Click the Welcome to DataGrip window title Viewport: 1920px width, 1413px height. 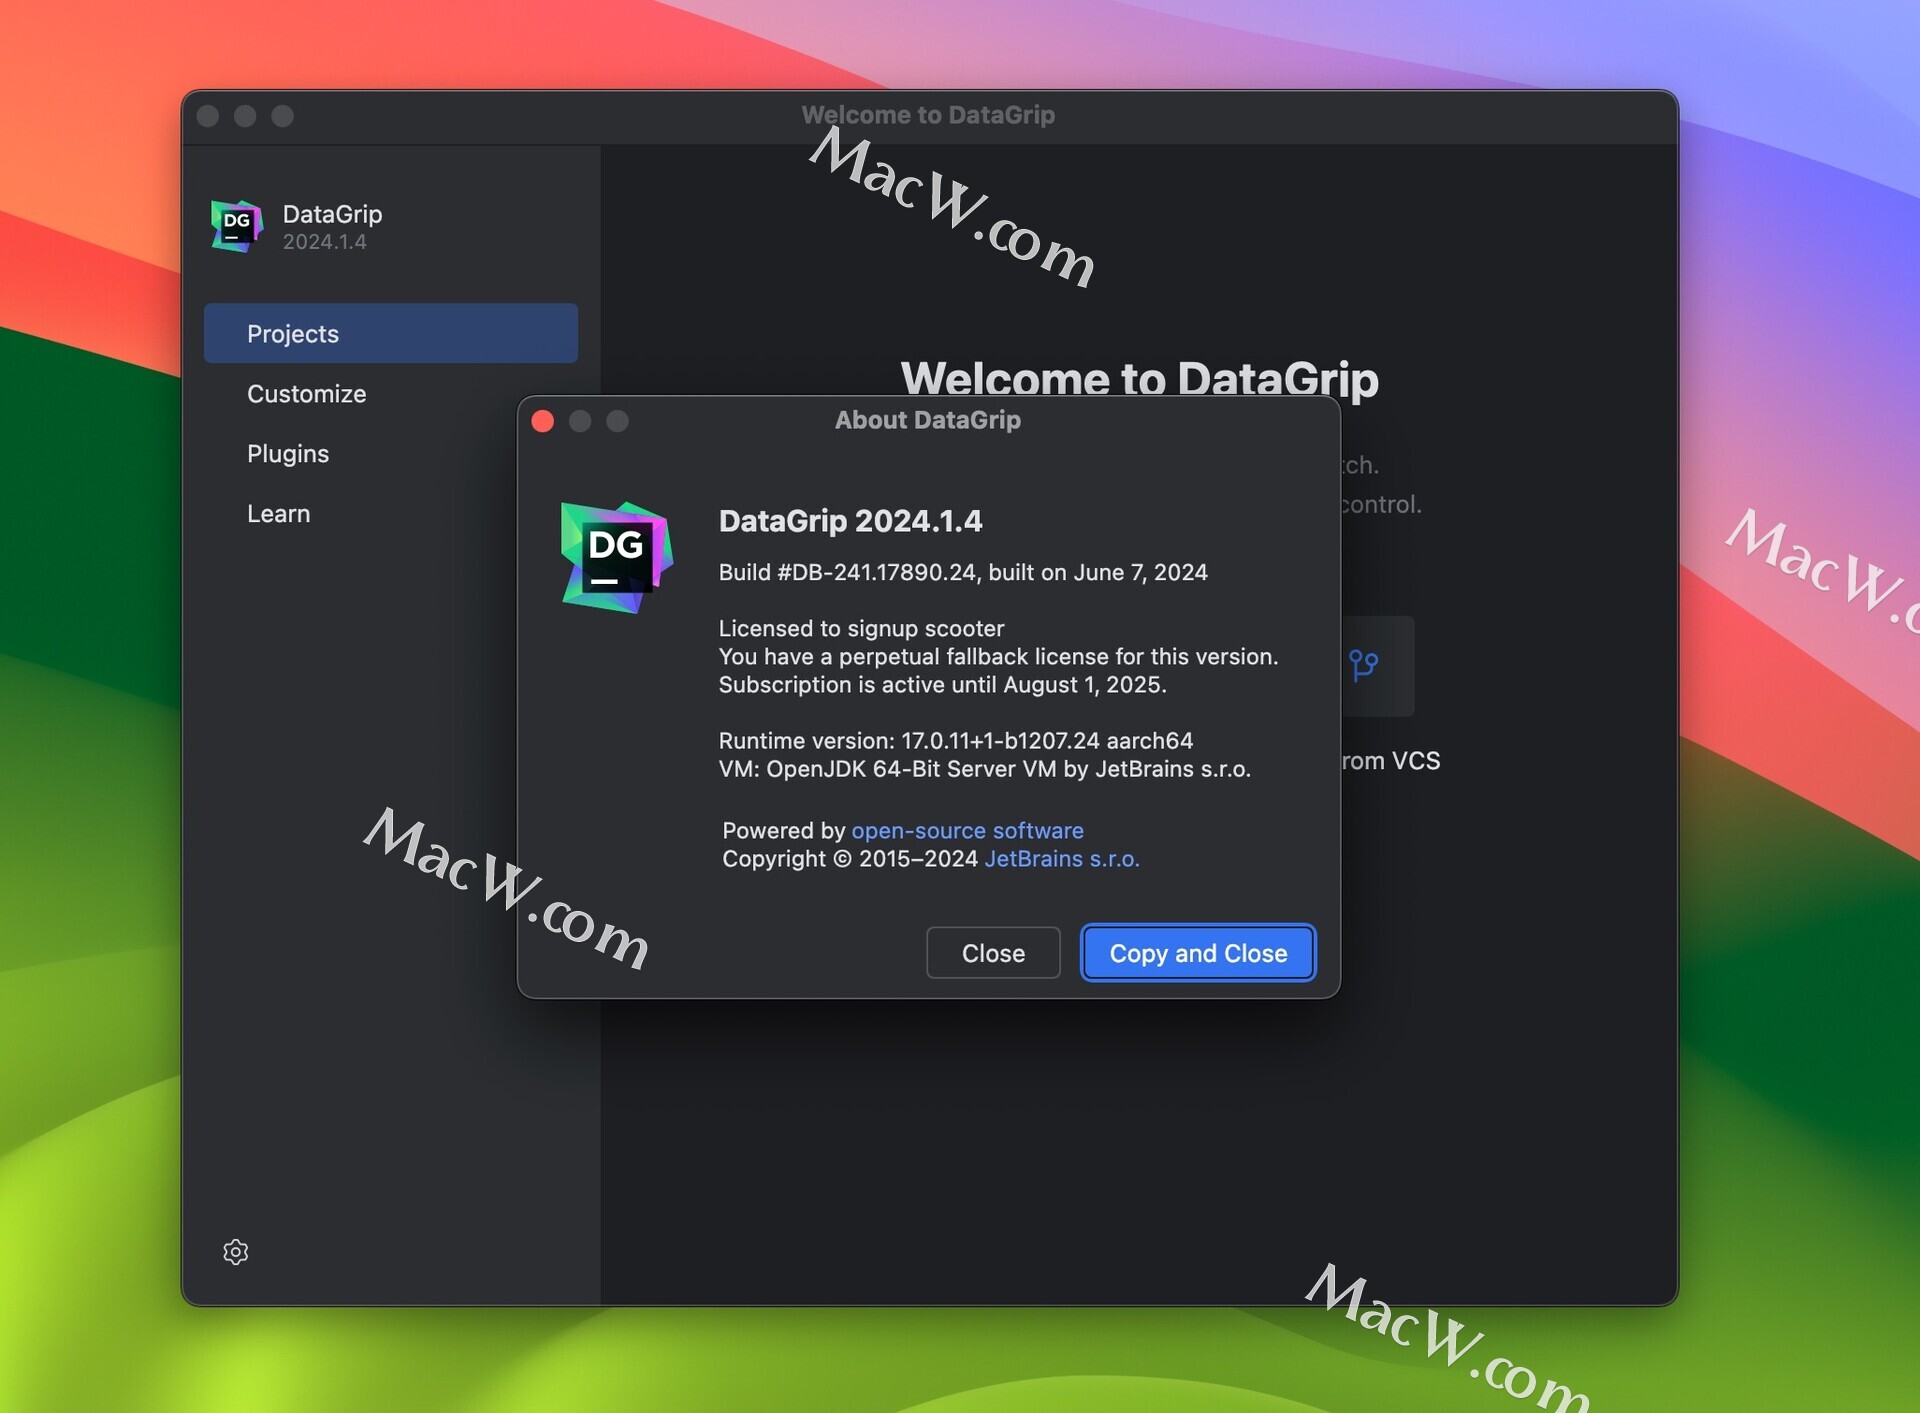tap(928, 115)
